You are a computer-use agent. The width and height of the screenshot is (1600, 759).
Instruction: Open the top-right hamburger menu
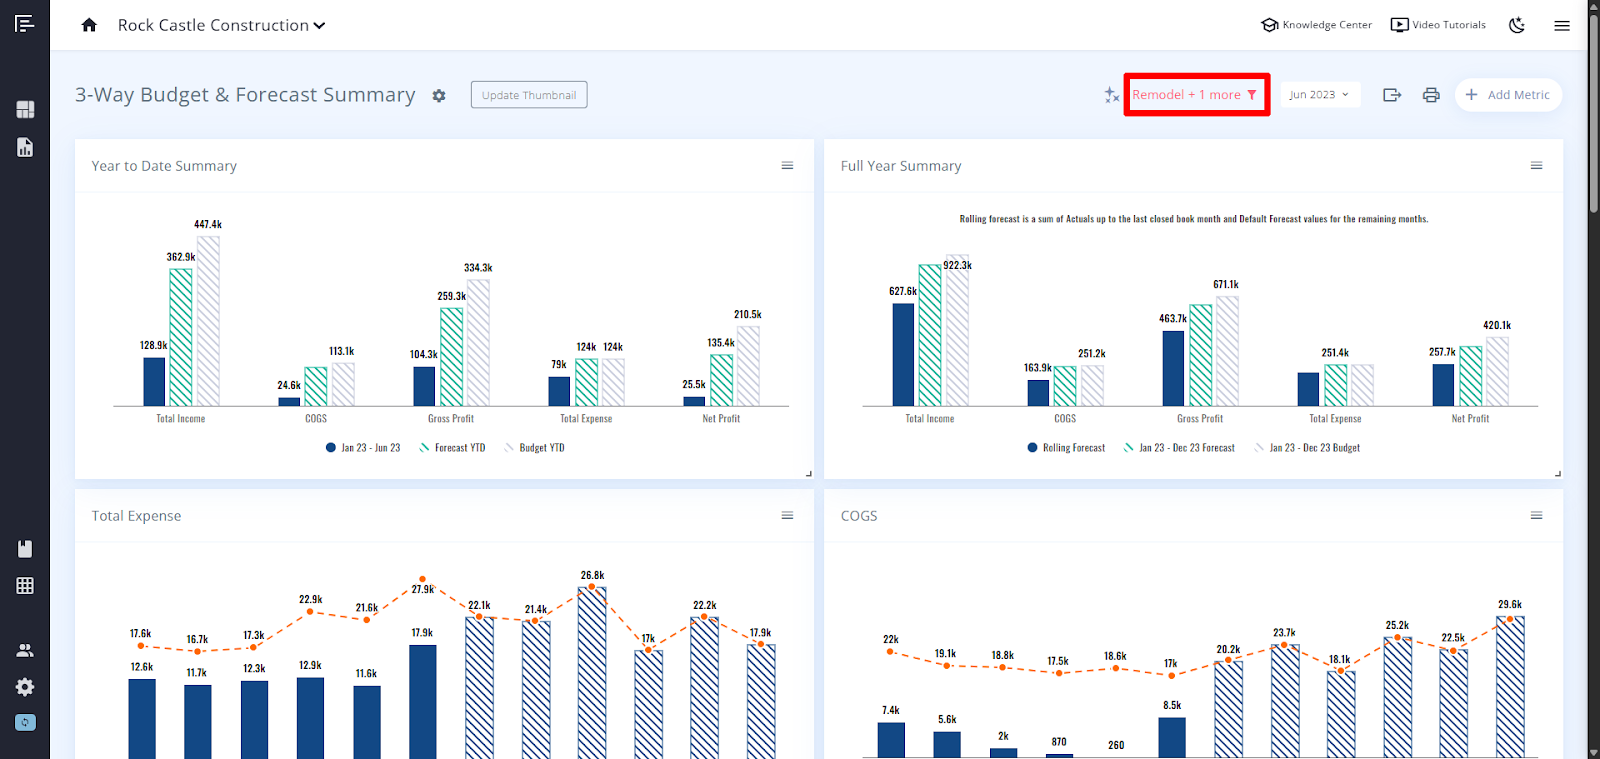pos(1562,25)
